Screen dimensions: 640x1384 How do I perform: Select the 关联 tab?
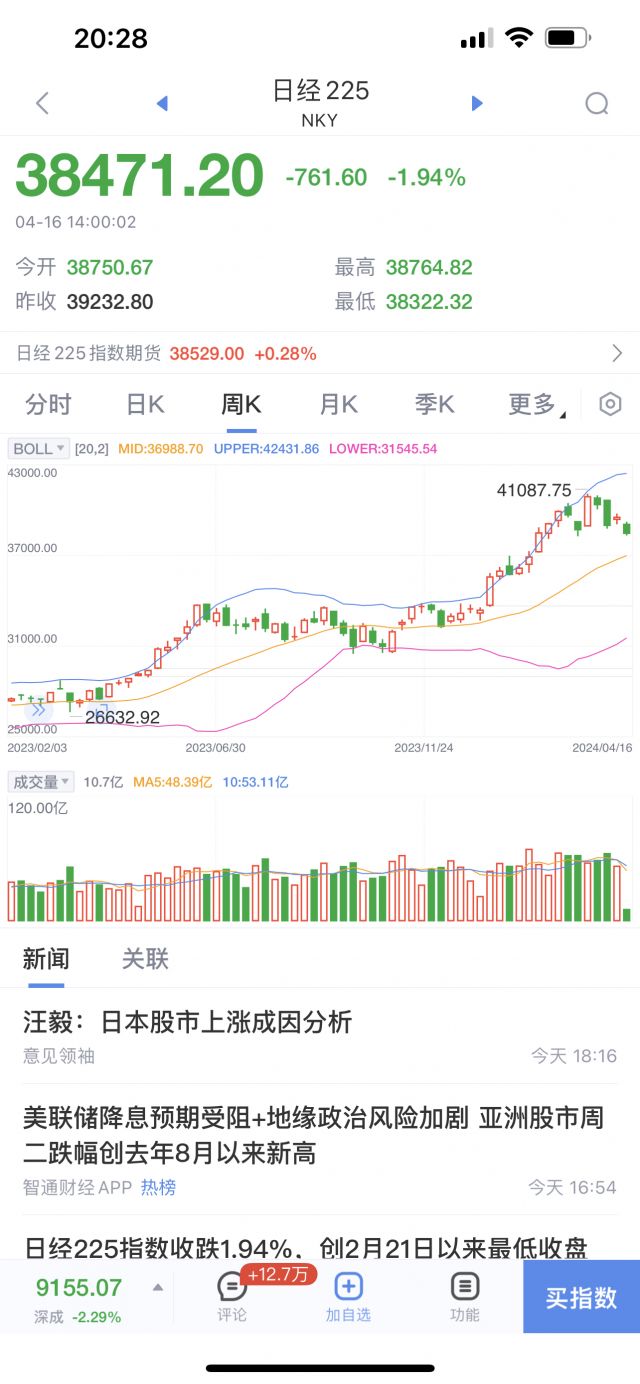tap(145, 959)
